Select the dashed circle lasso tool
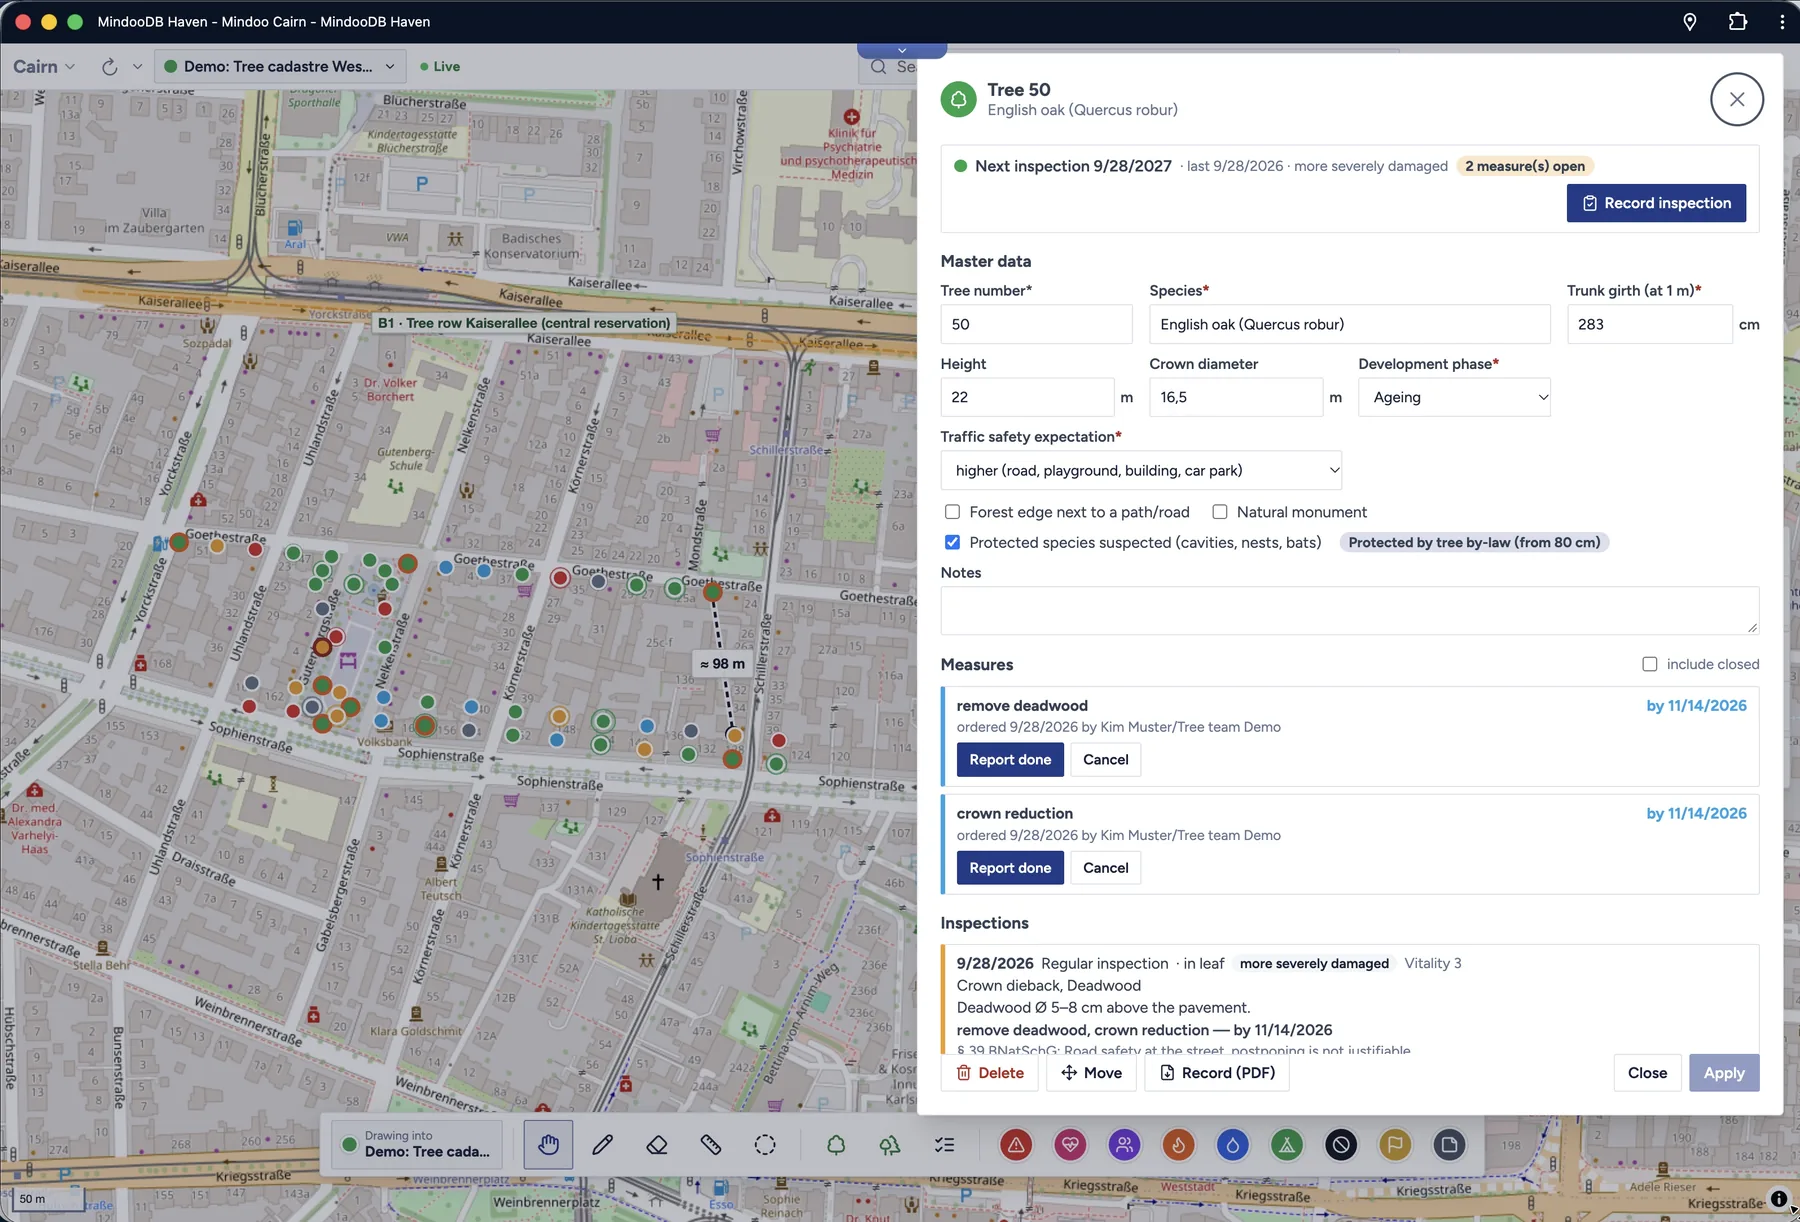 pos(765,1145)
